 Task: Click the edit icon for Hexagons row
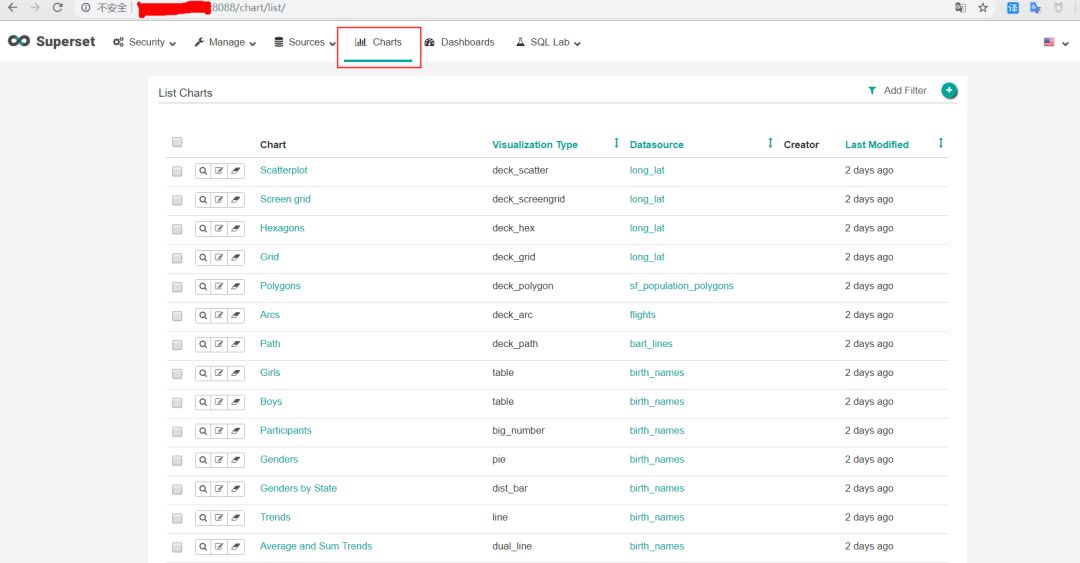[219, 229]
